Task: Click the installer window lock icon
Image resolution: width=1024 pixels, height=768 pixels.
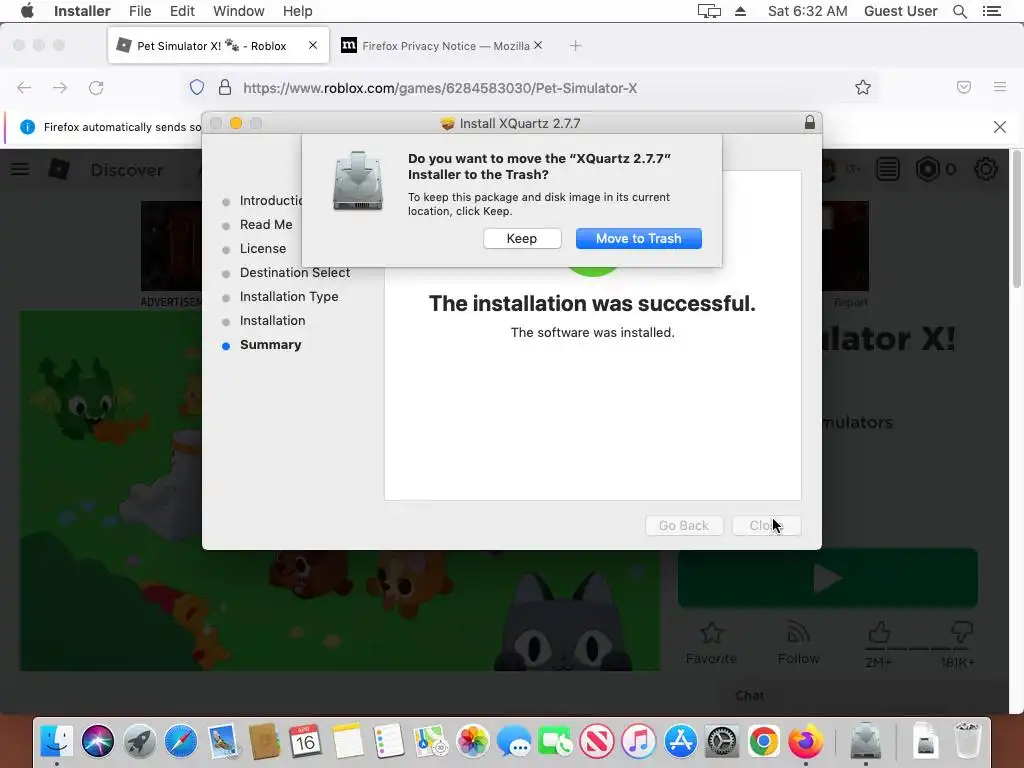Action: click(x=810, y=122)
